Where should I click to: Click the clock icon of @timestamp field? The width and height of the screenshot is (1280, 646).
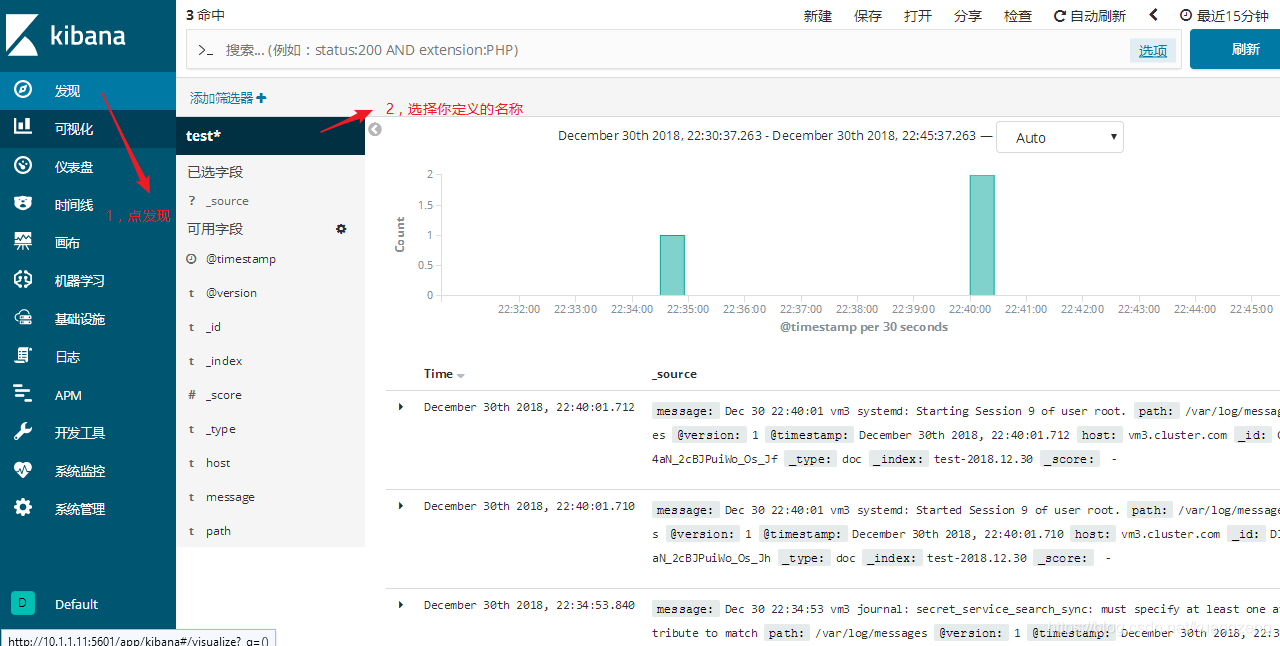(x=192, y=259)
